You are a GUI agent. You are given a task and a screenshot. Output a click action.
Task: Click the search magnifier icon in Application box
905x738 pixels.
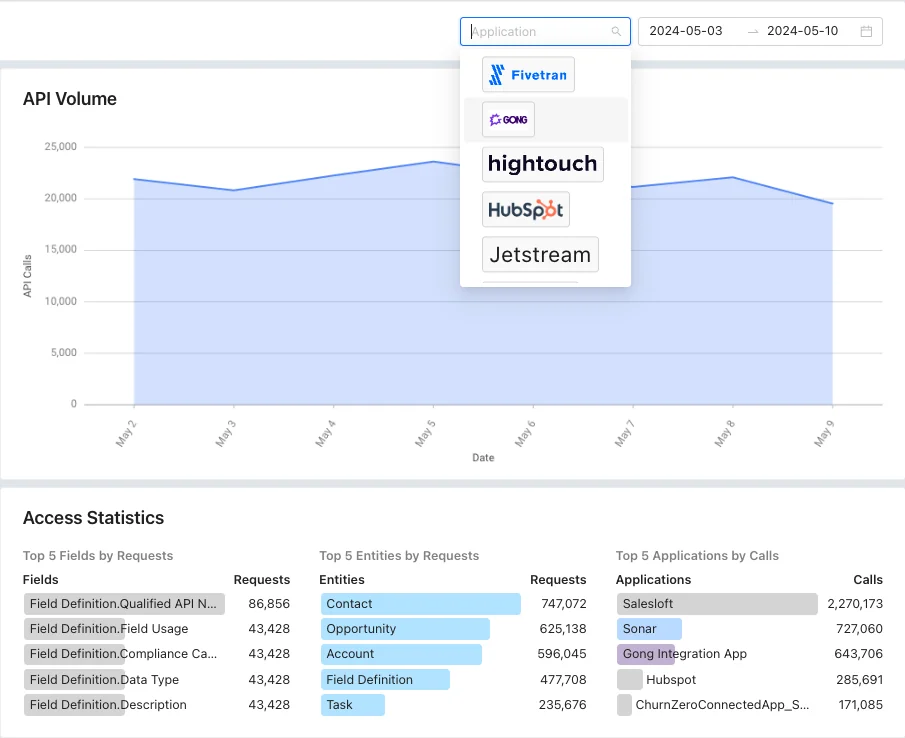coord(616,32)
